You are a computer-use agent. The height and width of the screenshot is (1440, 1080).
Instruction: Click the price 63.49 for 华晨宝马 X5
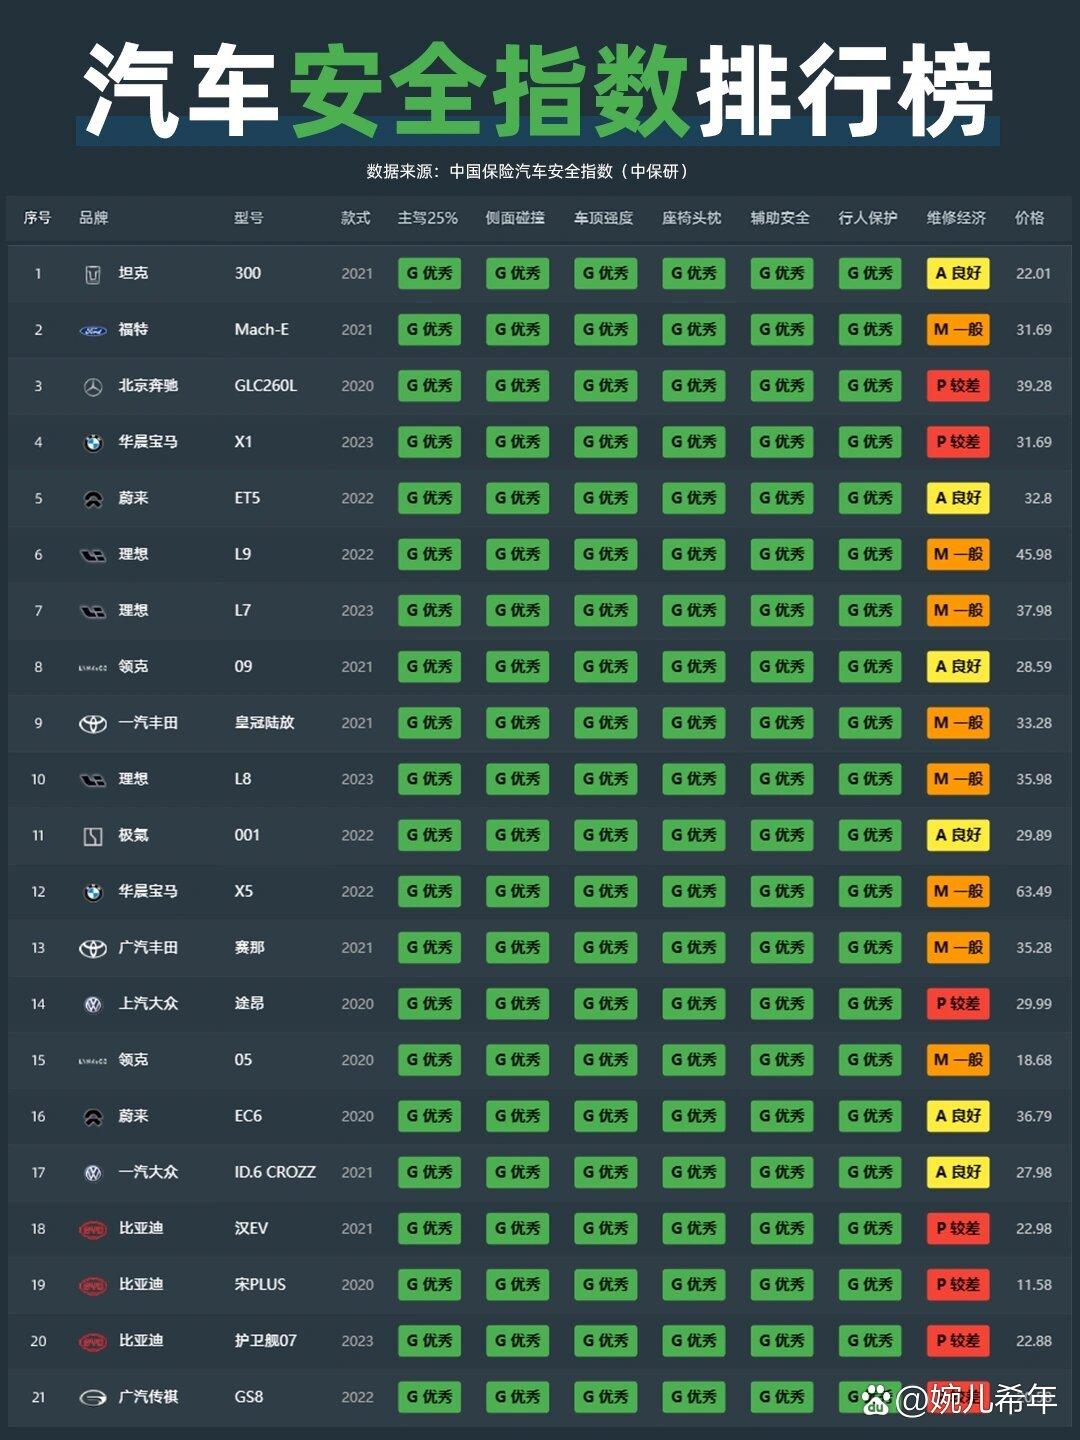(x=1034, y=891)
